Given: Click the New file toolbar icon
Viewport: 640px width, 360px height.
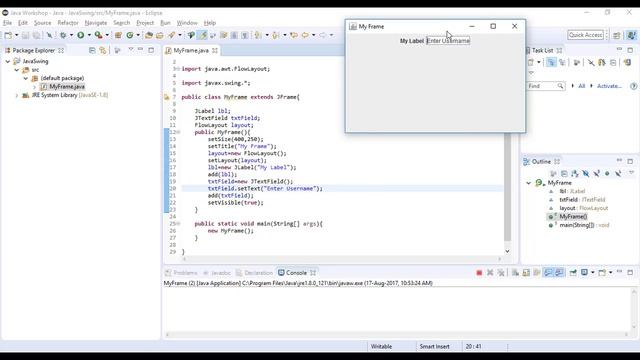Looking at the screenshot, I should [8, 35].
